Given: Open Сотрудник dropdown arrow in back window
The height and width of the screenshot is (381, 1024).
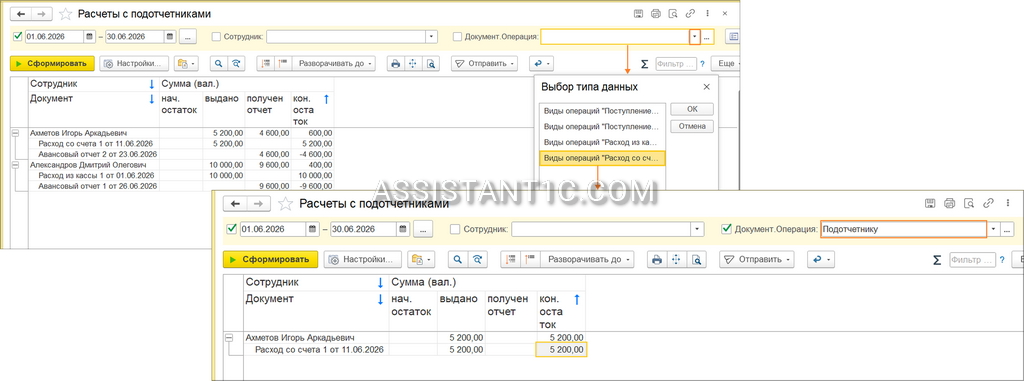Looking at the screenshot, I should pos(432,37).
